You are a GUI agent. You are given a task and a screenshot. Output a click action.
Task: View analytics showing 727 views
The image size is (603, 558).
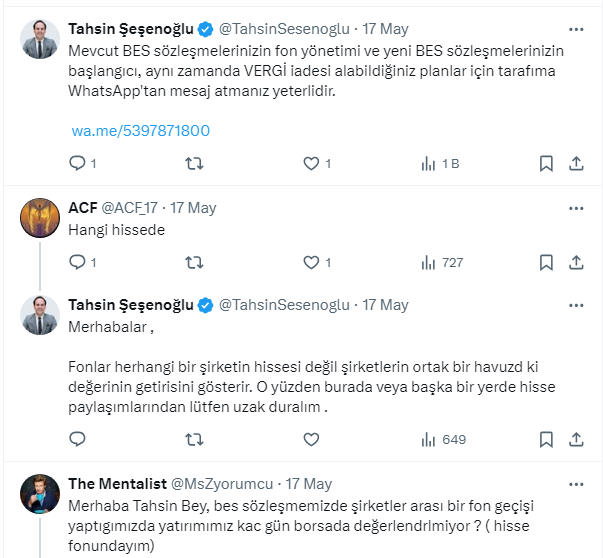pyautogui.click(x=442, y=262)
